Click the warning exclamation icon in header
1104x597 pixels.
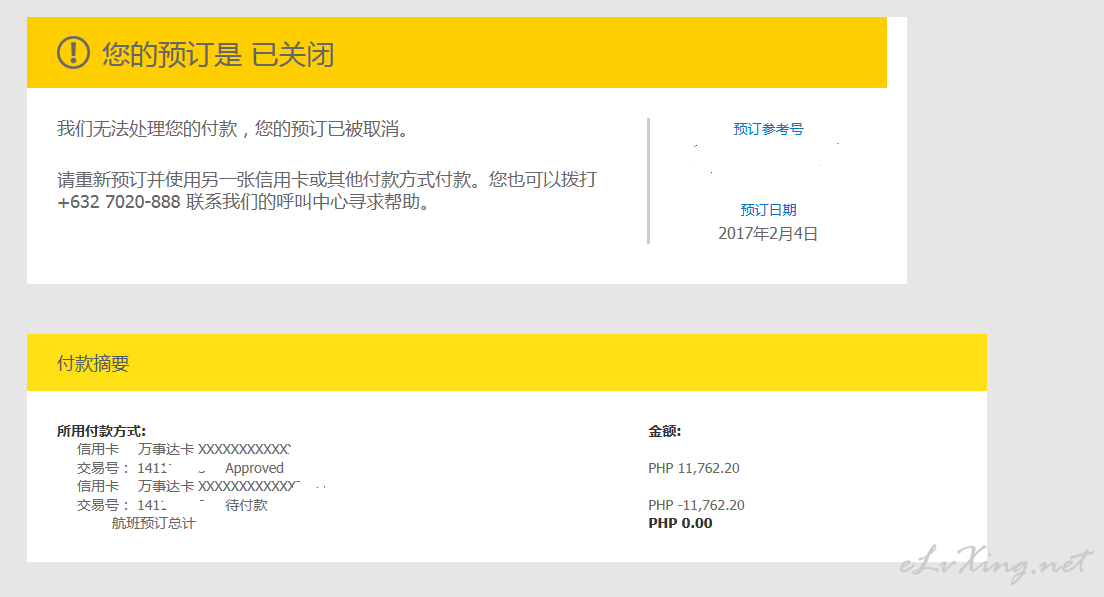(x=74, y=53)
